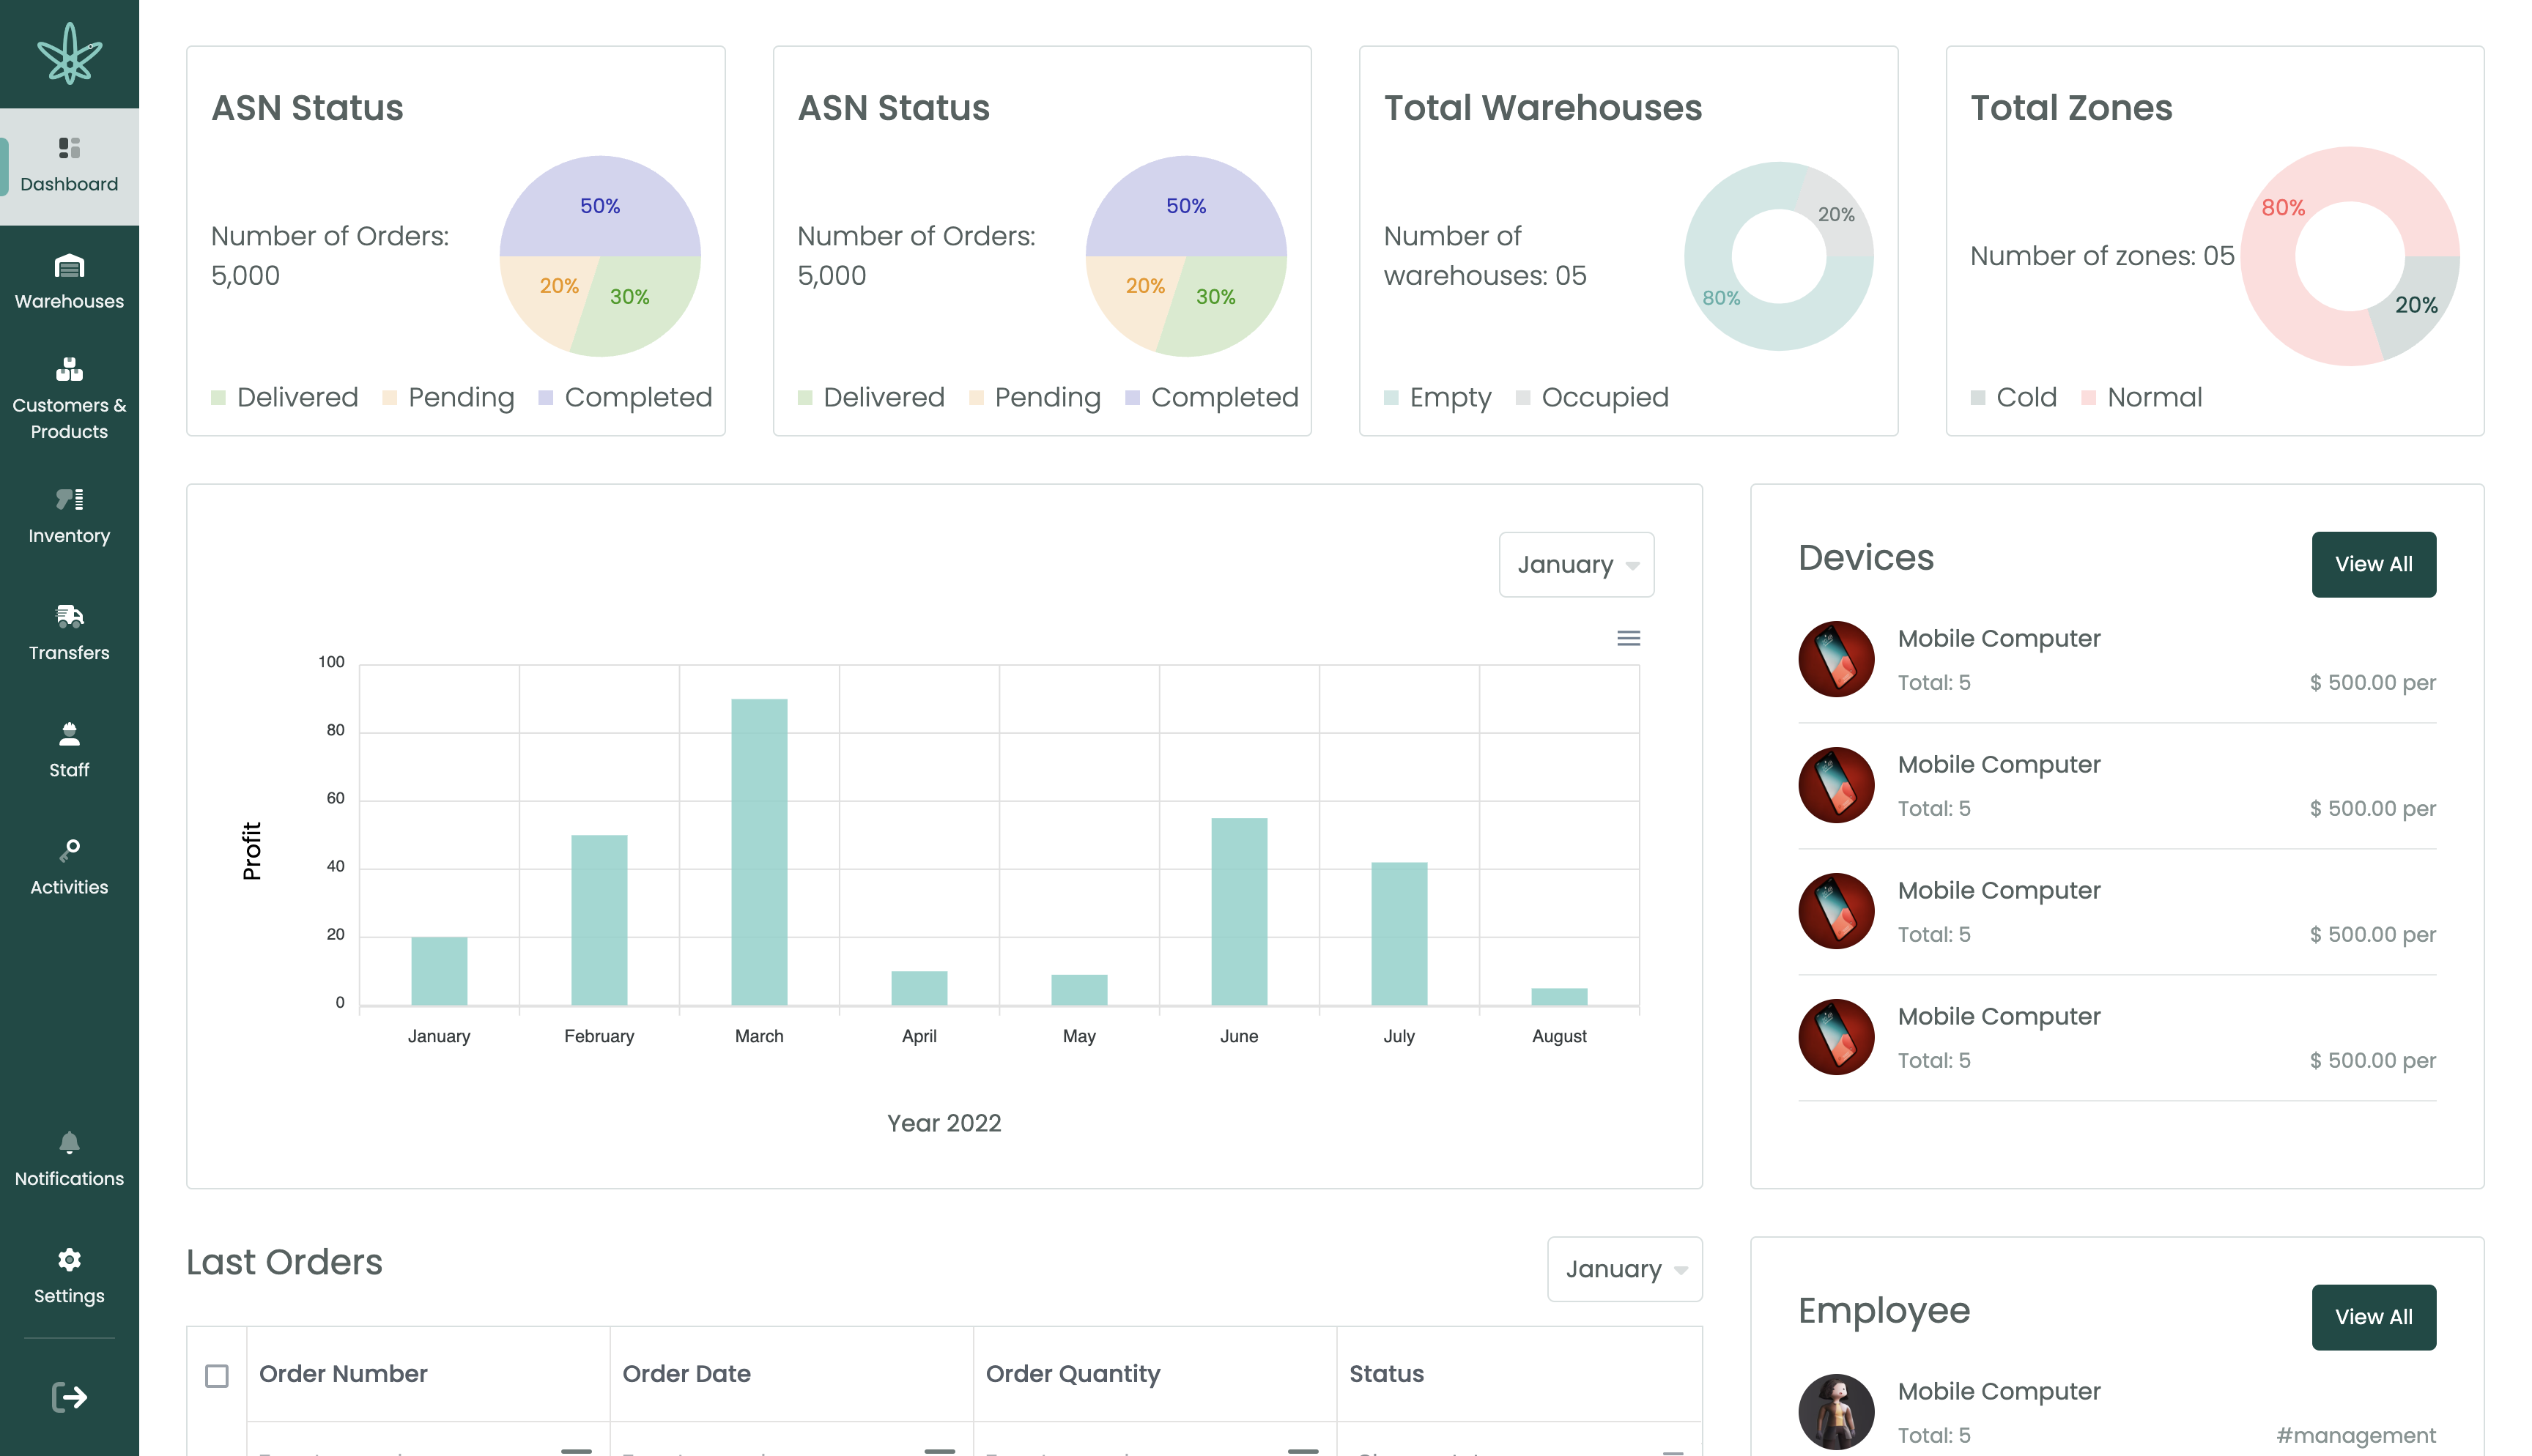Toggle Normal legend in Total Zones
Image resolution: width=2532 pixels, height=1456 pixels.
[x=2141, y=398]
